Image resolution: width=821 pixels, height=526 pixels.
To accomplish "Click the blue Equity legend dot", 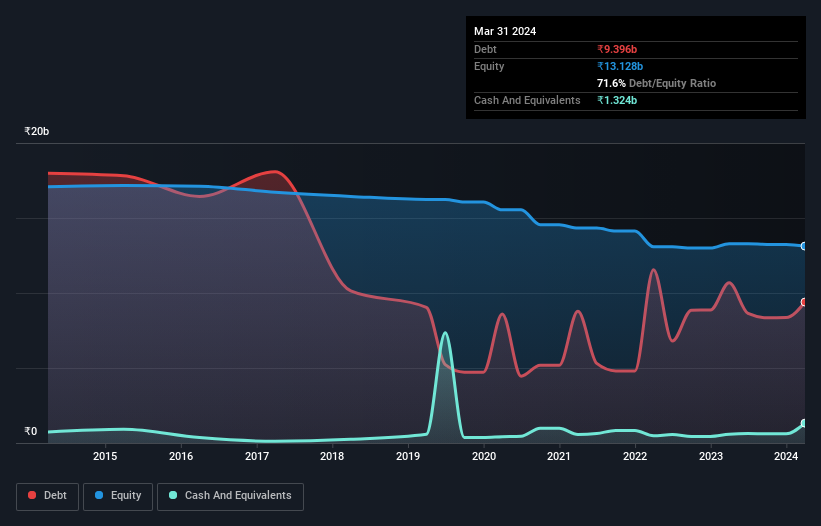I will point(99,495).
